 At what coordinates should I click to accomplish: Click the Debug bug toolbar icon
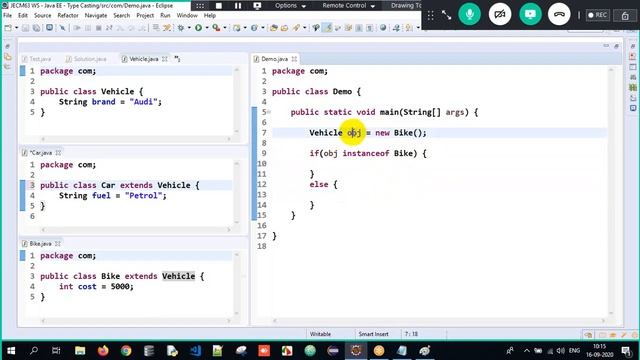[x=181, y=28]
